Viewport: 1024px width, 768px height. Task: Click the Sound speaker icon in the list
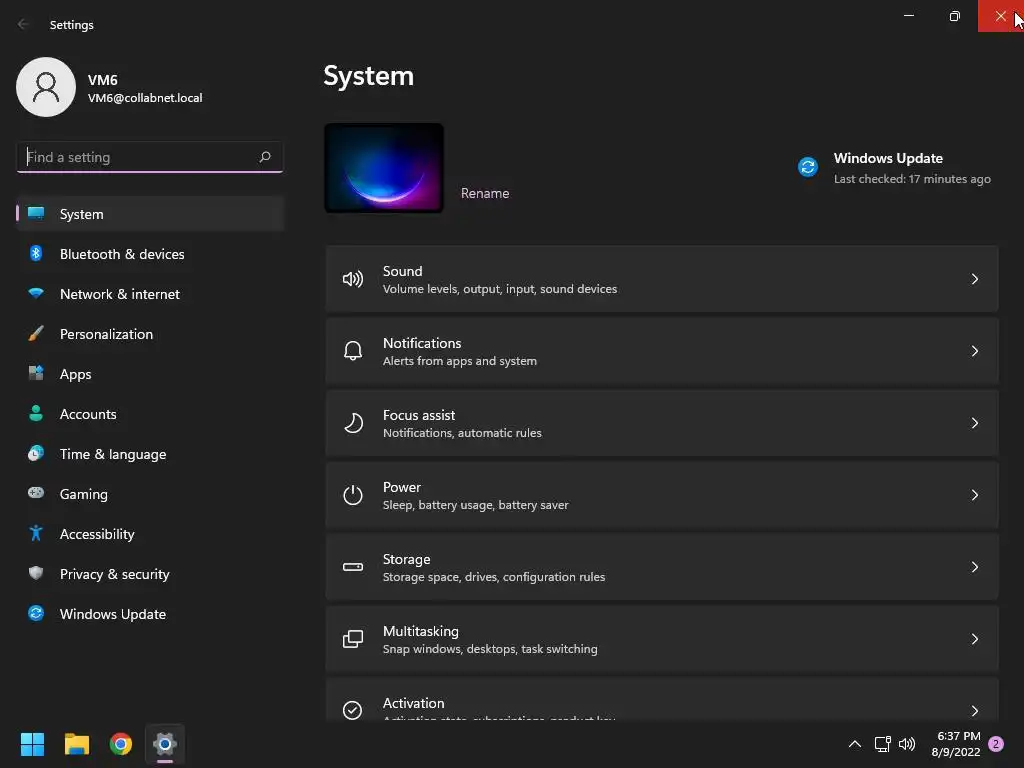(353, 280)
